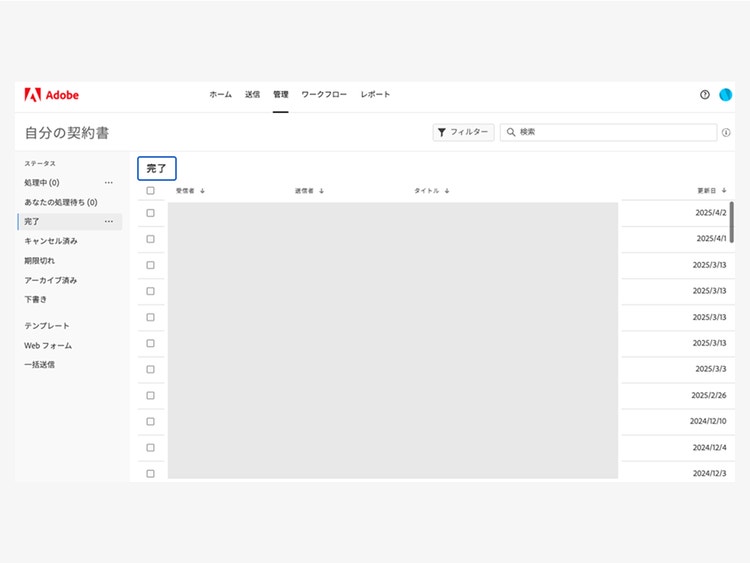Select アーカイブ済み status
Screen dimensions: 750x563
[x=51, y=280]
